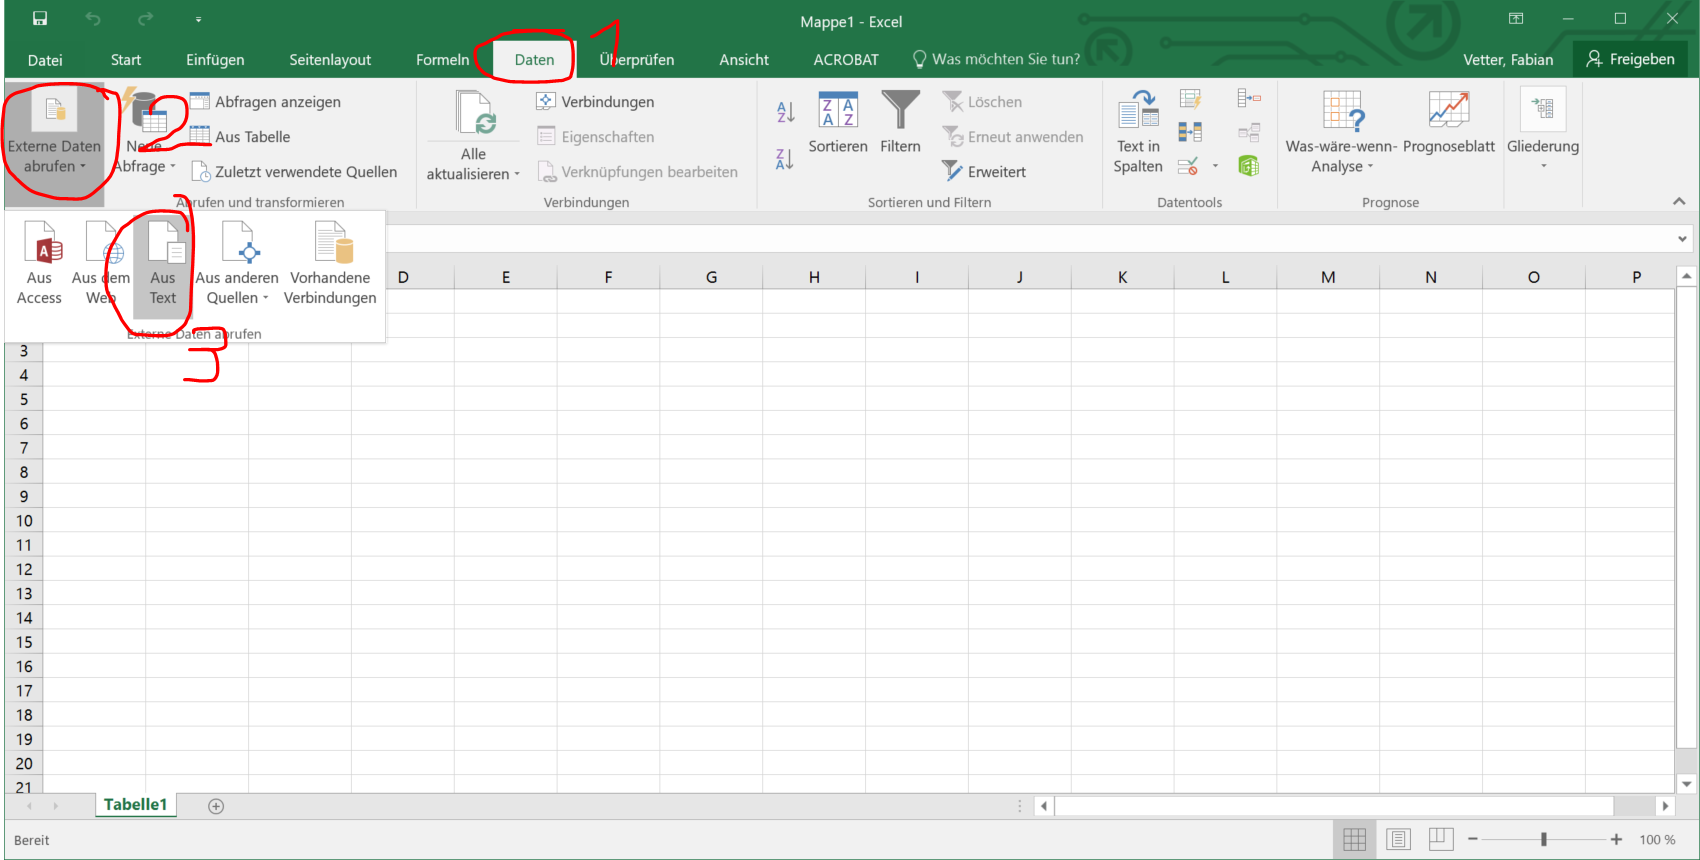Click the Freigeben share button
Image resolution: width=1700 pixels, height=860 pixels.
tap(1630, 60)
